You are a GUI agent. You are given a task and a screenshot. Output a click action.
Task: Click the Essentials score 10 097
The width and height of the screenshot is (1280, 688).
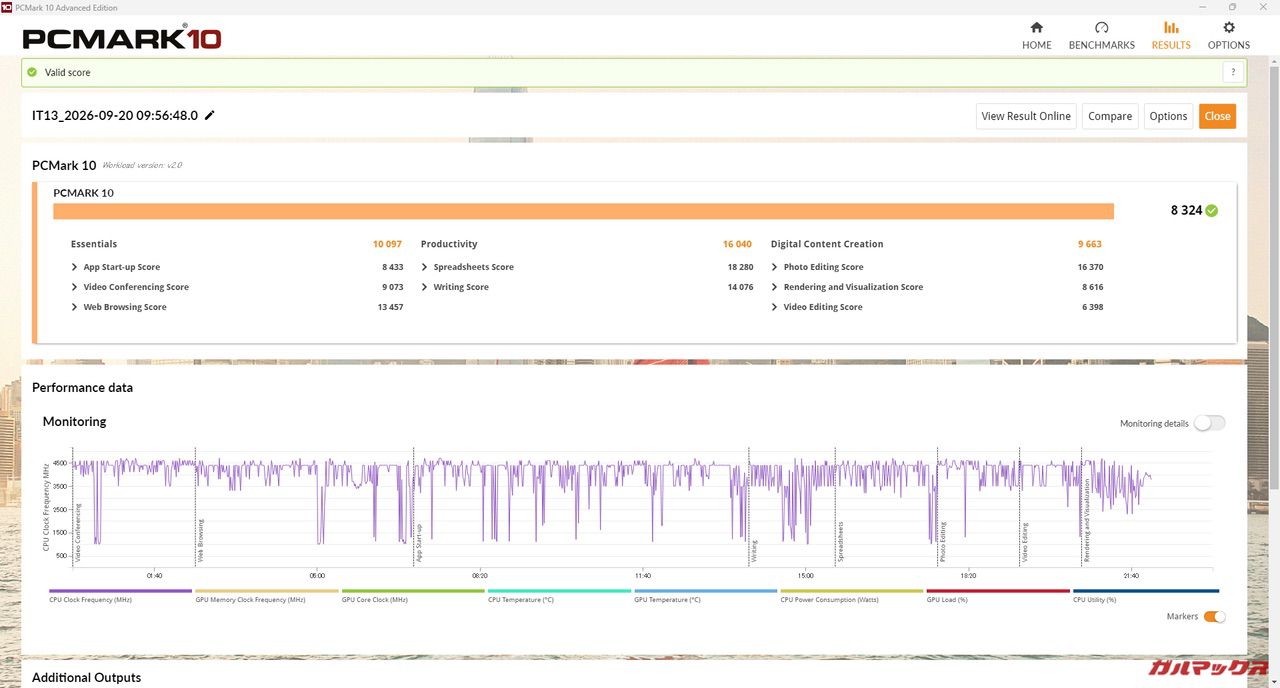tap(387, 244)
